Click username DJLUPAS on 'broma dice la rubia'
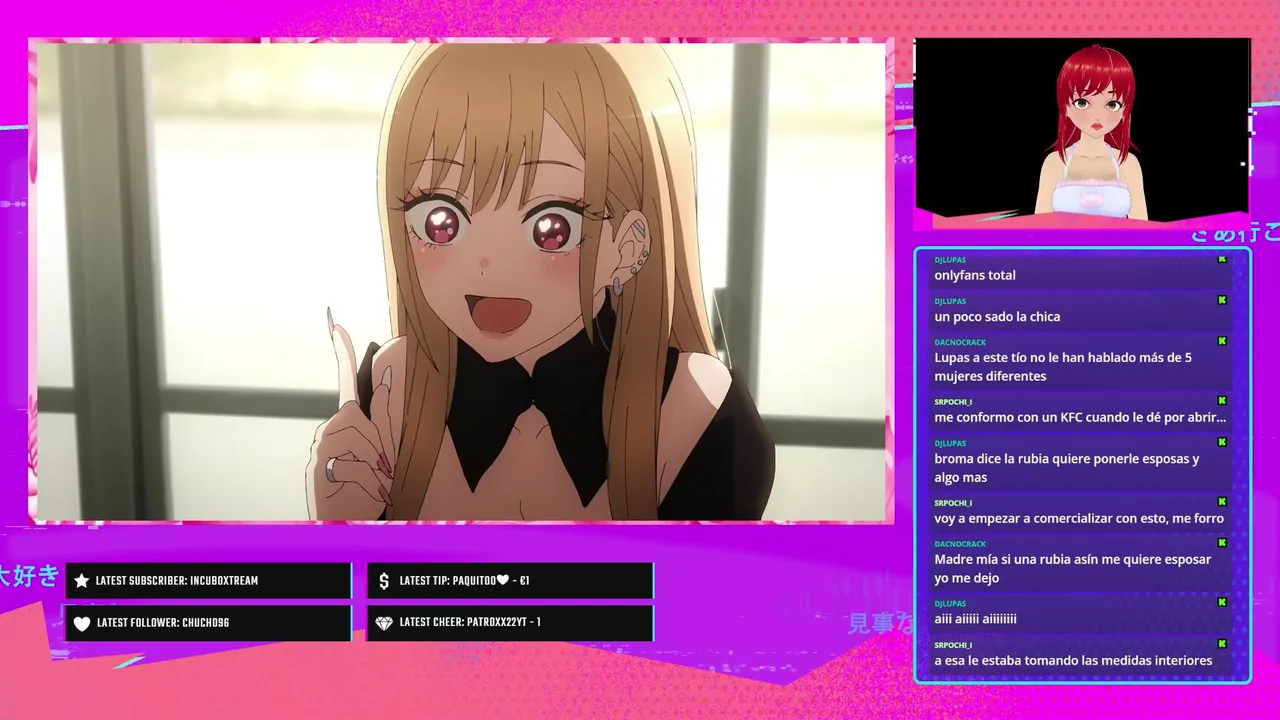The image size is (1280, 720). click(950, 443)
